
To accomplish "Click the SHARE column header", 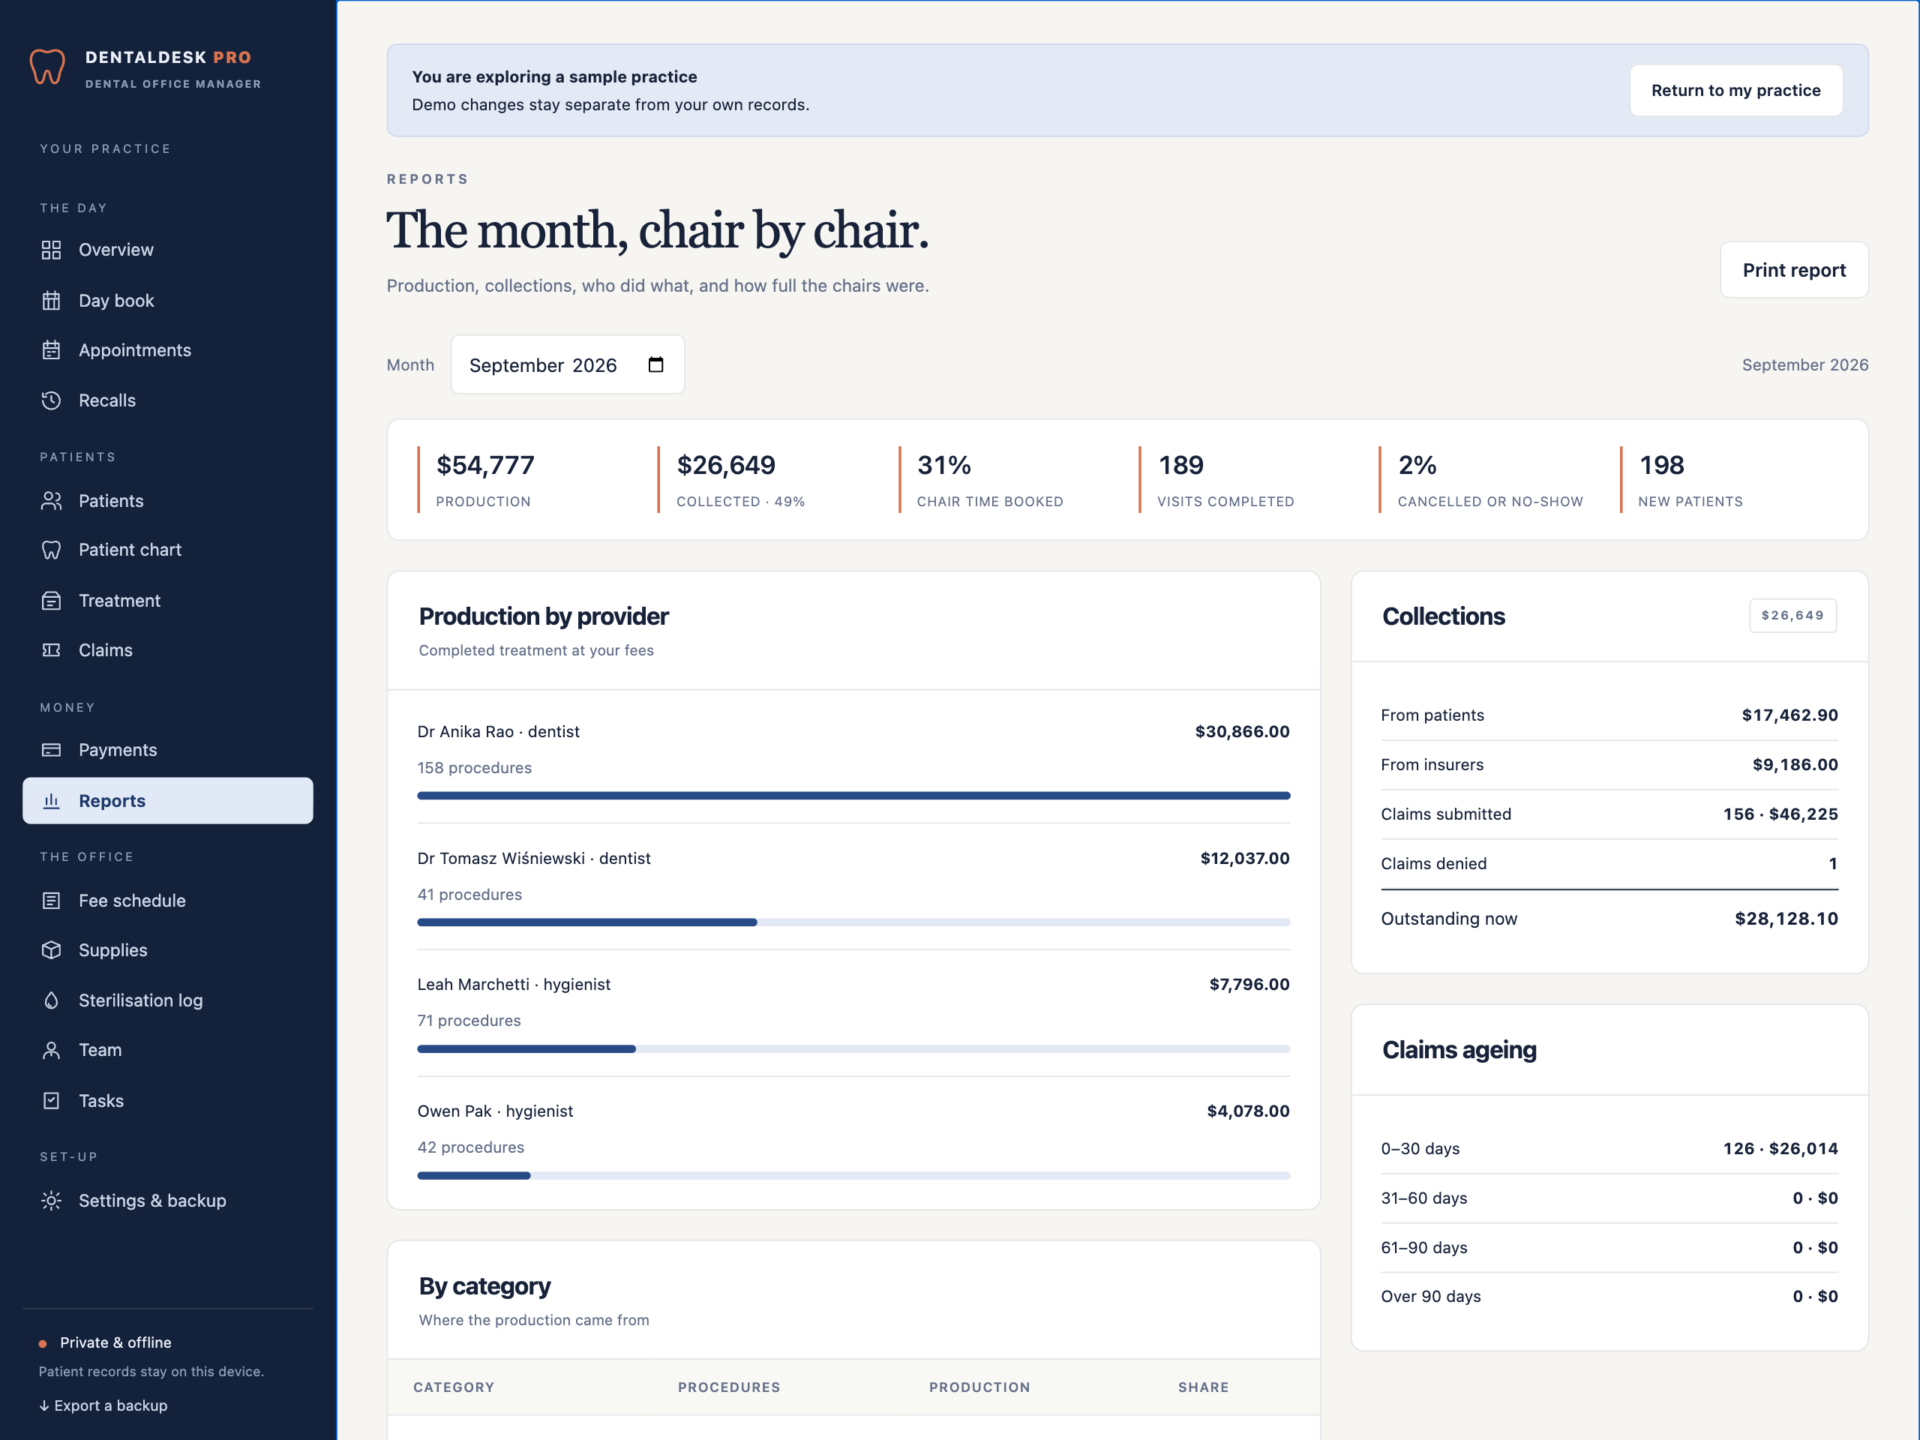I will tap(1203, 1387).
